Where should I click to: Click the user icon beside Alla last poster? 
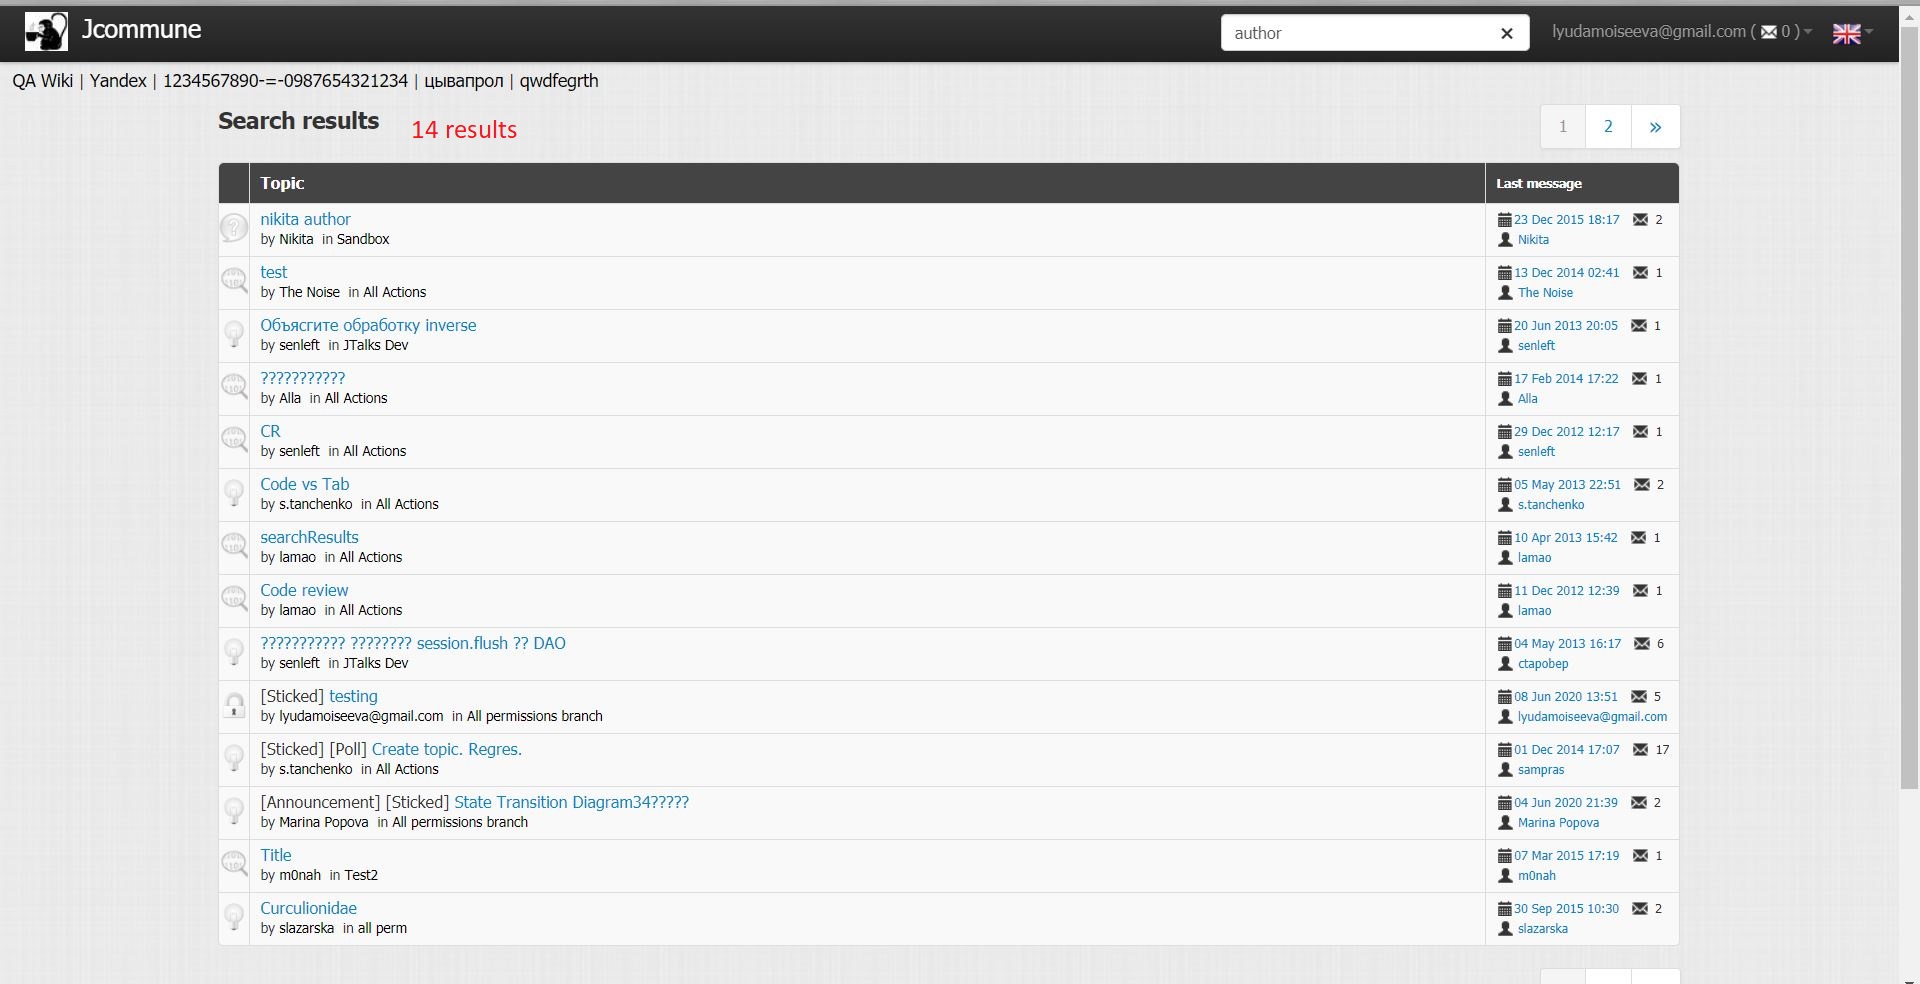click(x=1505, y=399)
